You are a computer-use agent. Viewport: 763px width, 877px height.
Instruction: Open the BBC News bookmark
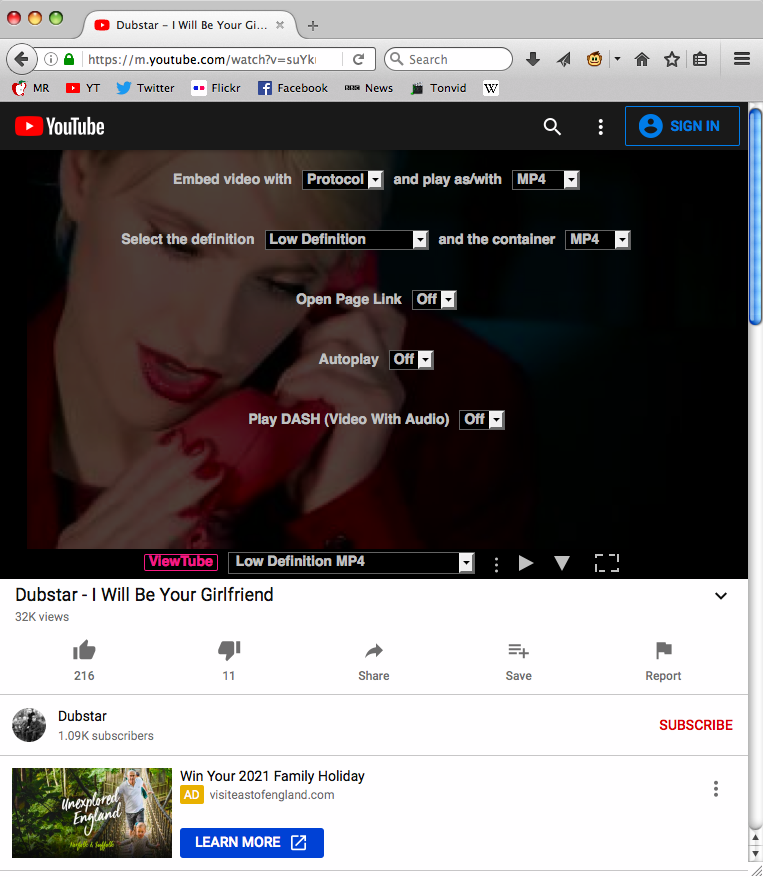pos(369,88)
